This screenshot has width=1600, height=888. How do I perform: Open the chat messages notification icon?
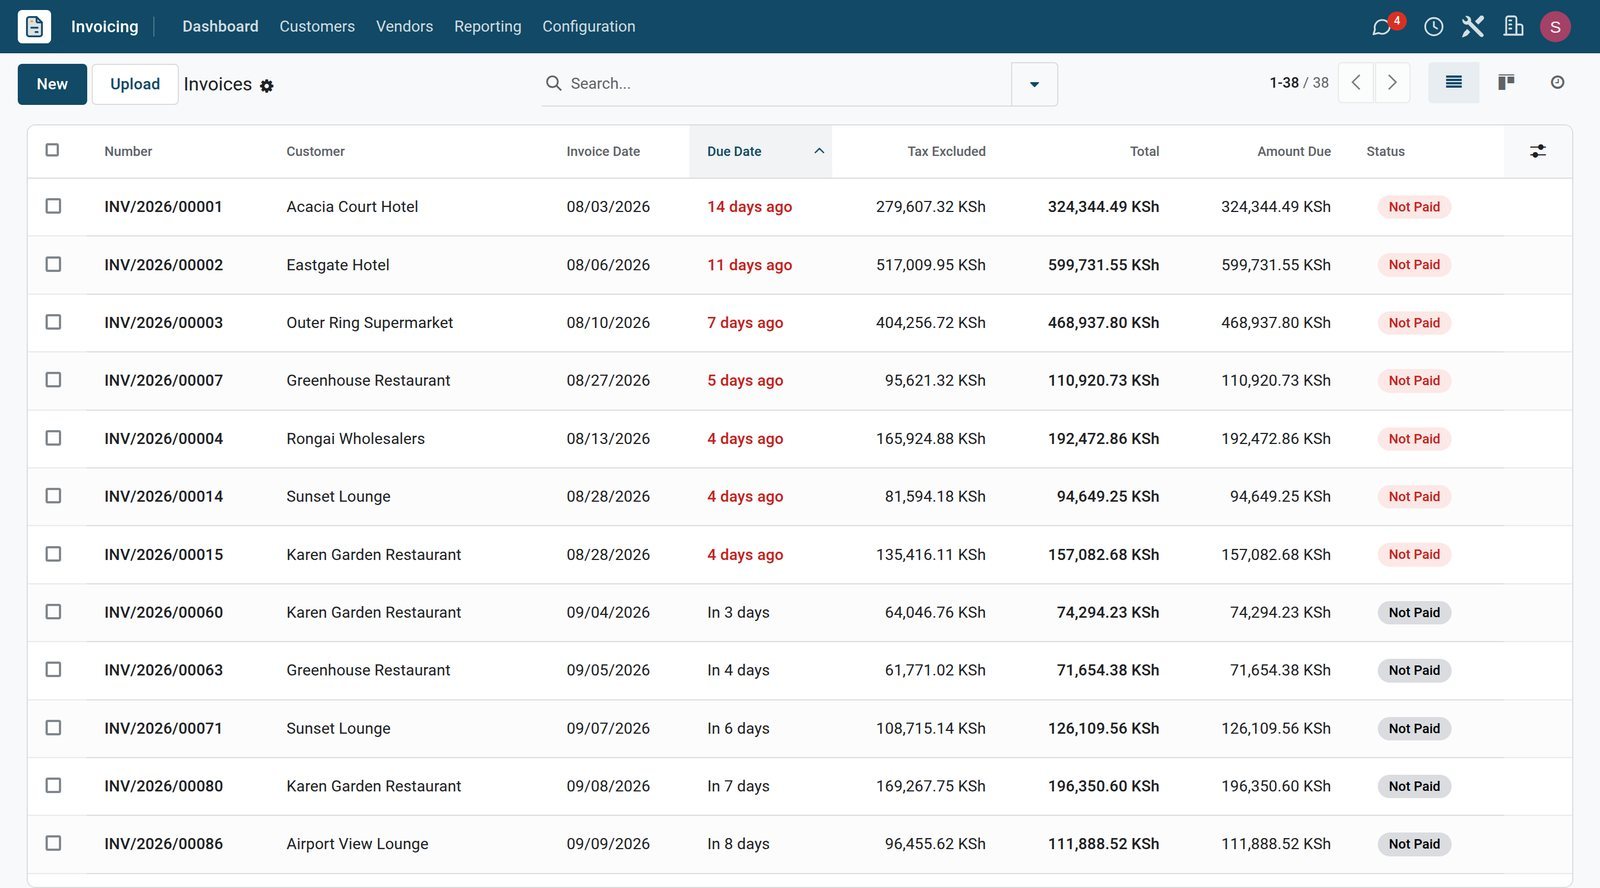point(1382,27)
